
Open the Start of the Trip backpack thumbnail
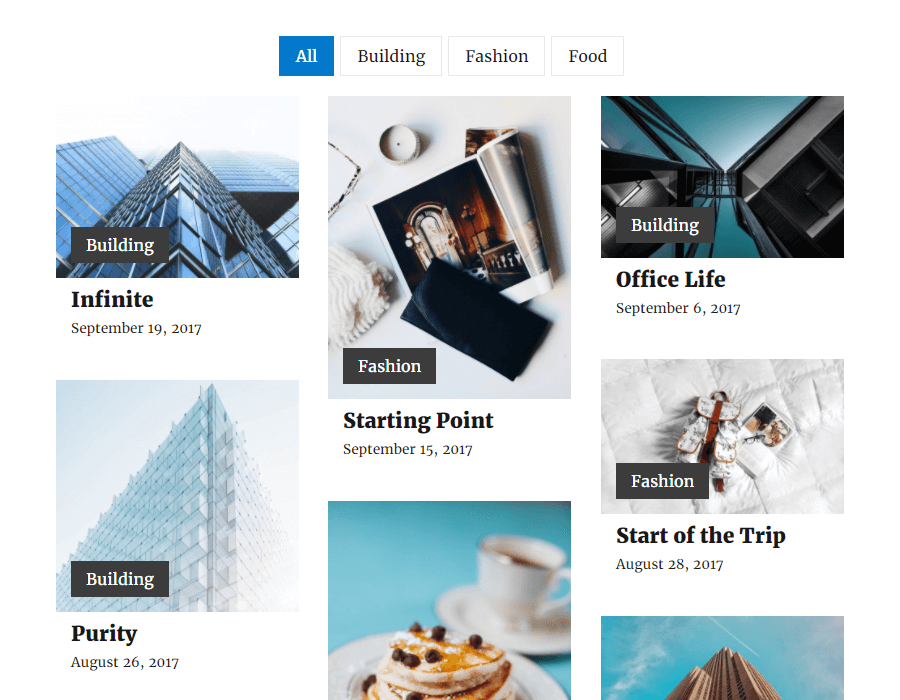(x=722, y=436)
